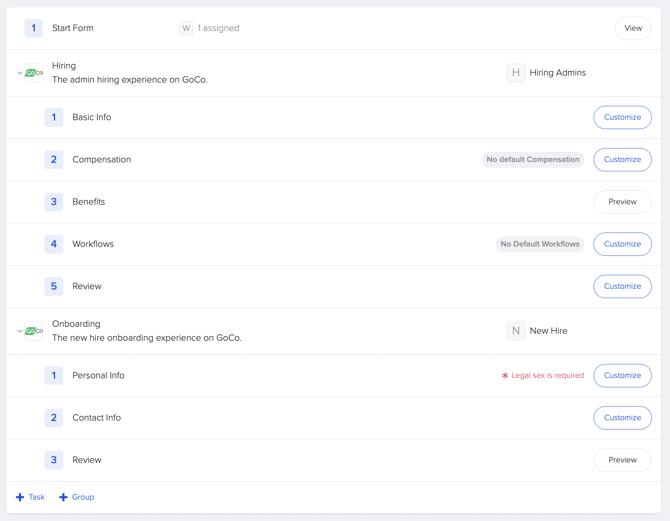Click the Start Form title
The image size is (670, 521).
[x=73, y=28]
